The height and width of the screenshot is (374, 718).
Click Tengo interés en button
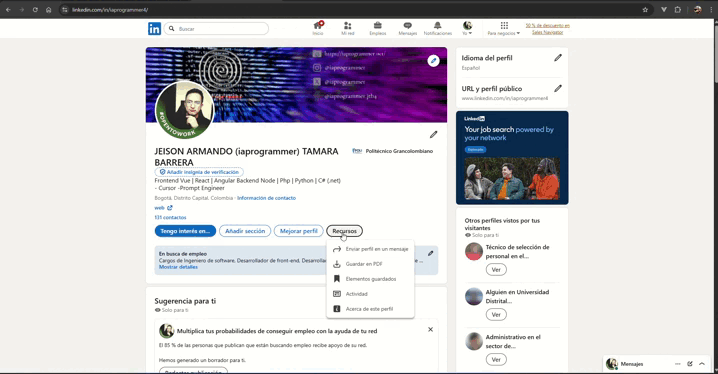(185, 231)
